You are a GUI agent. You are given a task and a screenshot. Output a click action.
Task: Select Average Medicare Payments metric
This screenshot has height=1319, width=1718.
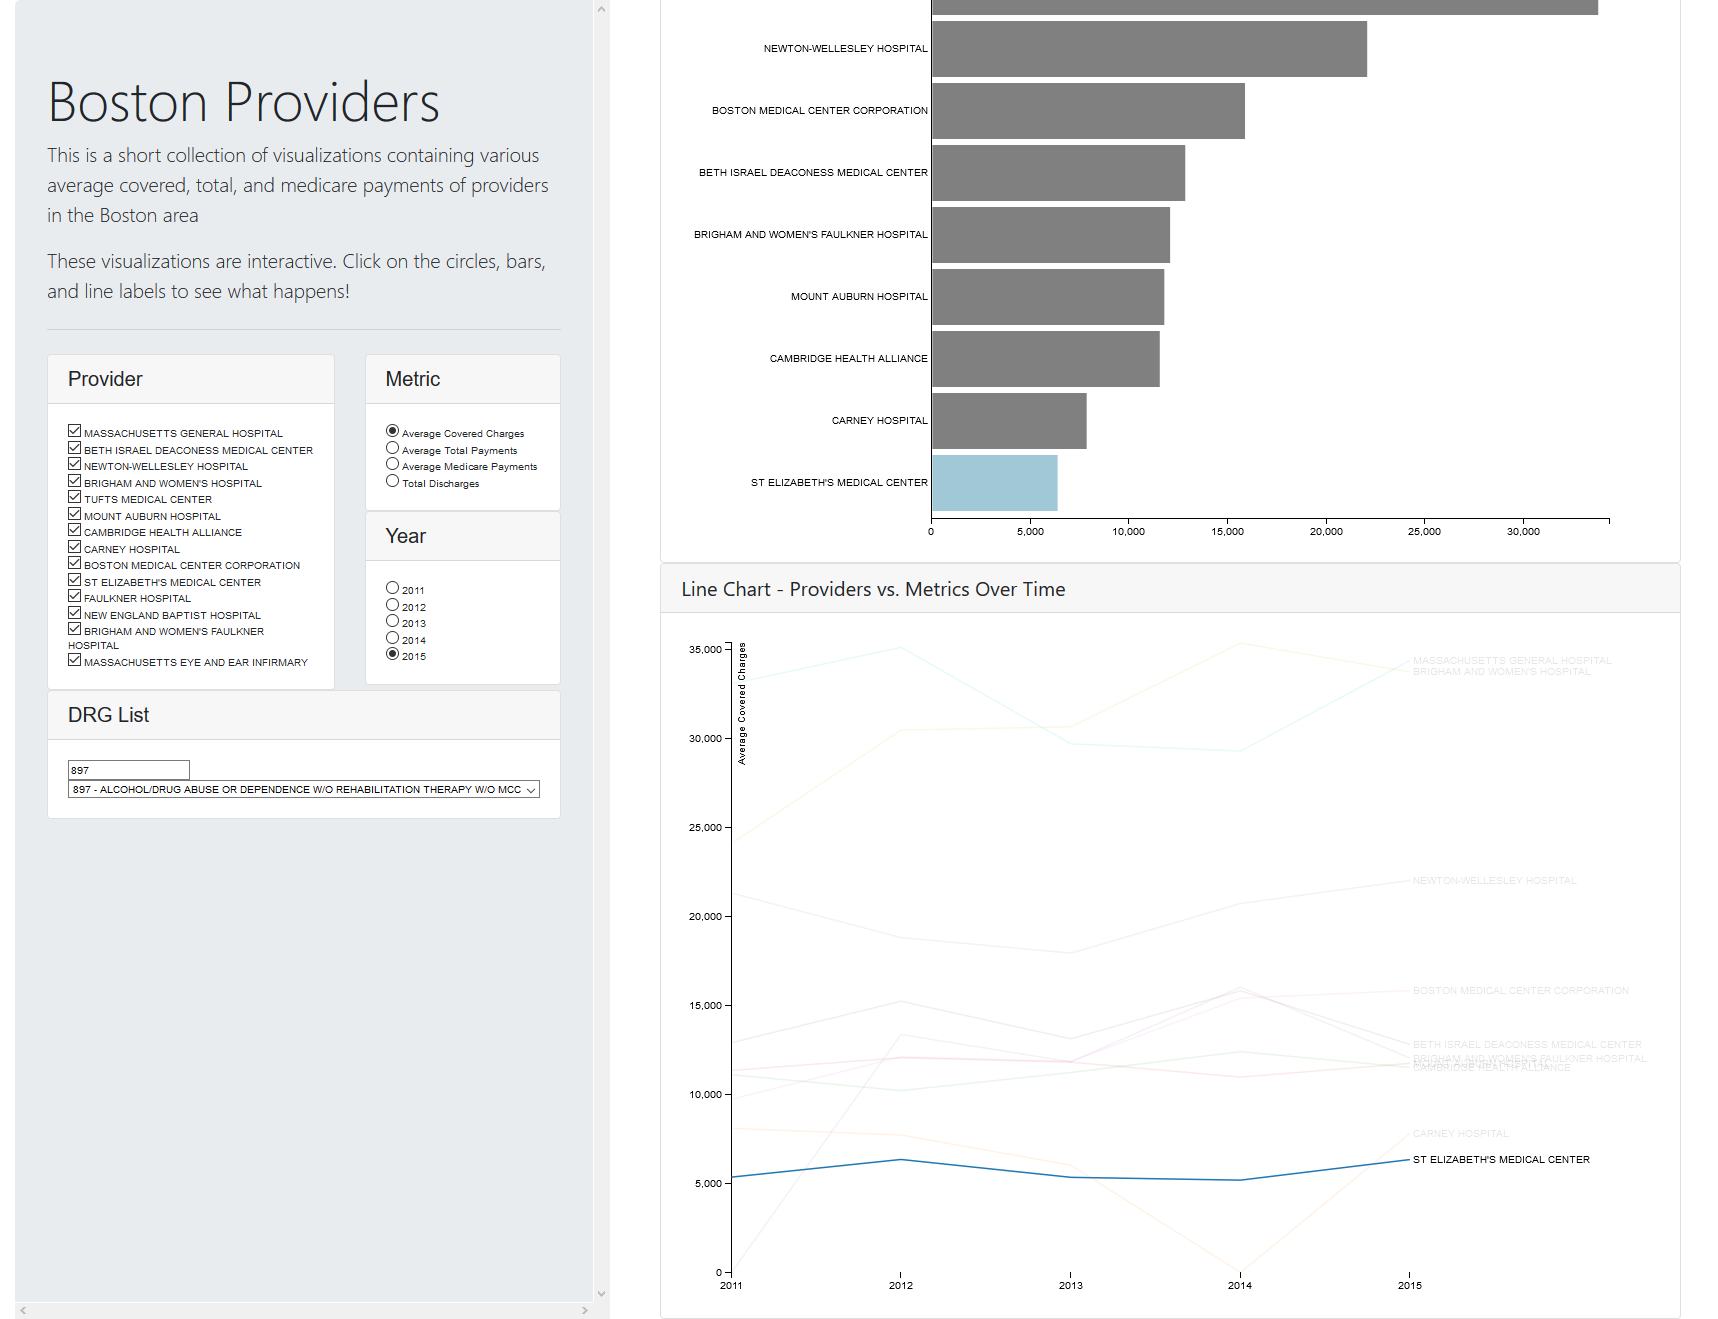click(x=392, y=464)
